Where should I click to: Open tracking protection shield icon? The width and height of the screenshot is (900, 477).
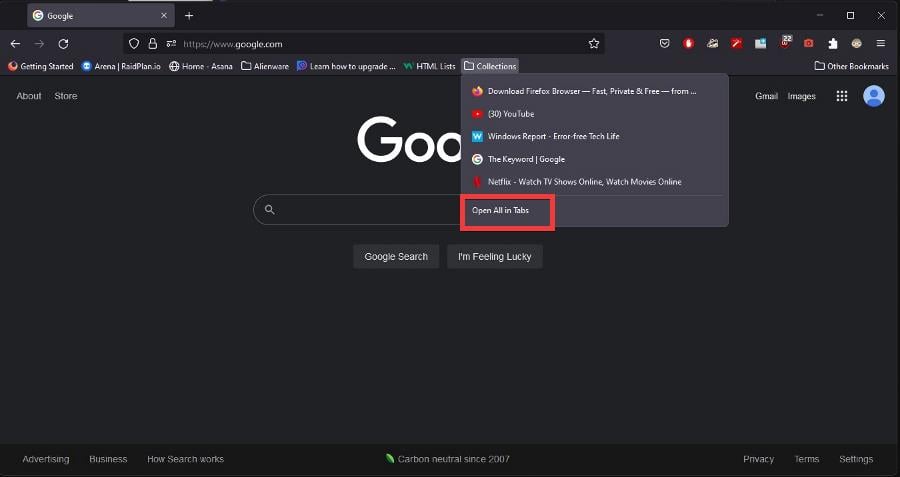134,44
